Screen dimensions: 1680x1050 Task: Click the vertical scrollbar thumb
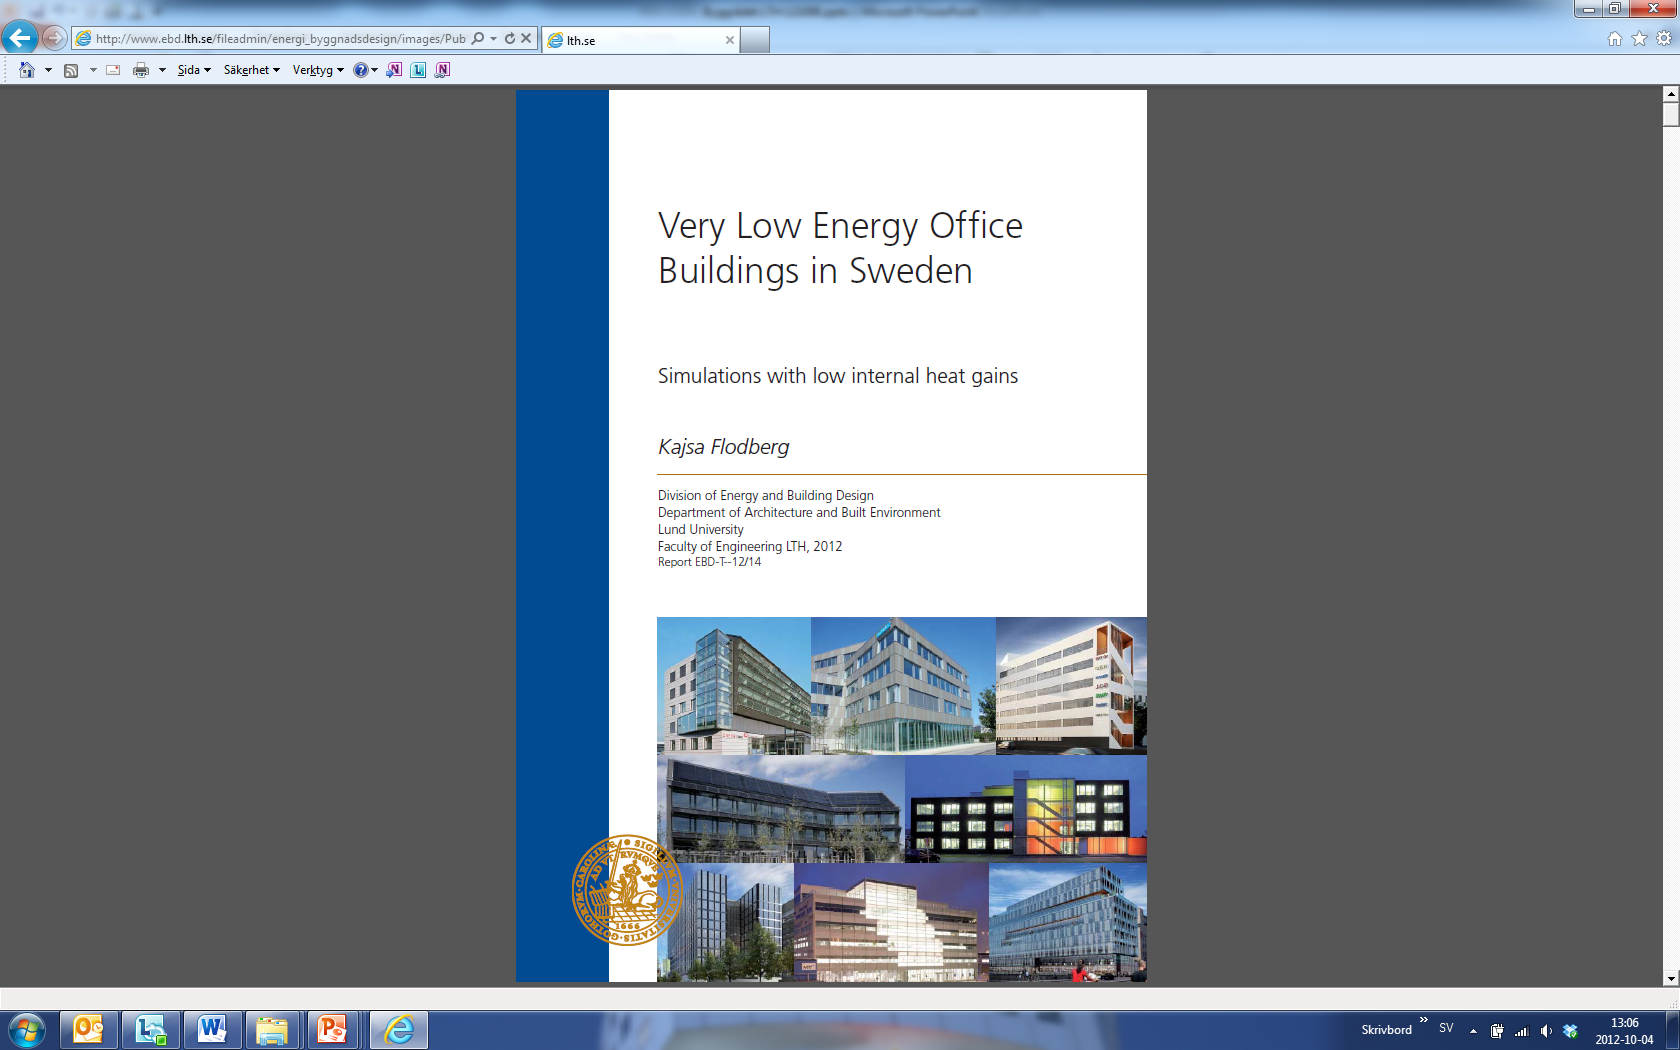click(x=1671, y=114)
